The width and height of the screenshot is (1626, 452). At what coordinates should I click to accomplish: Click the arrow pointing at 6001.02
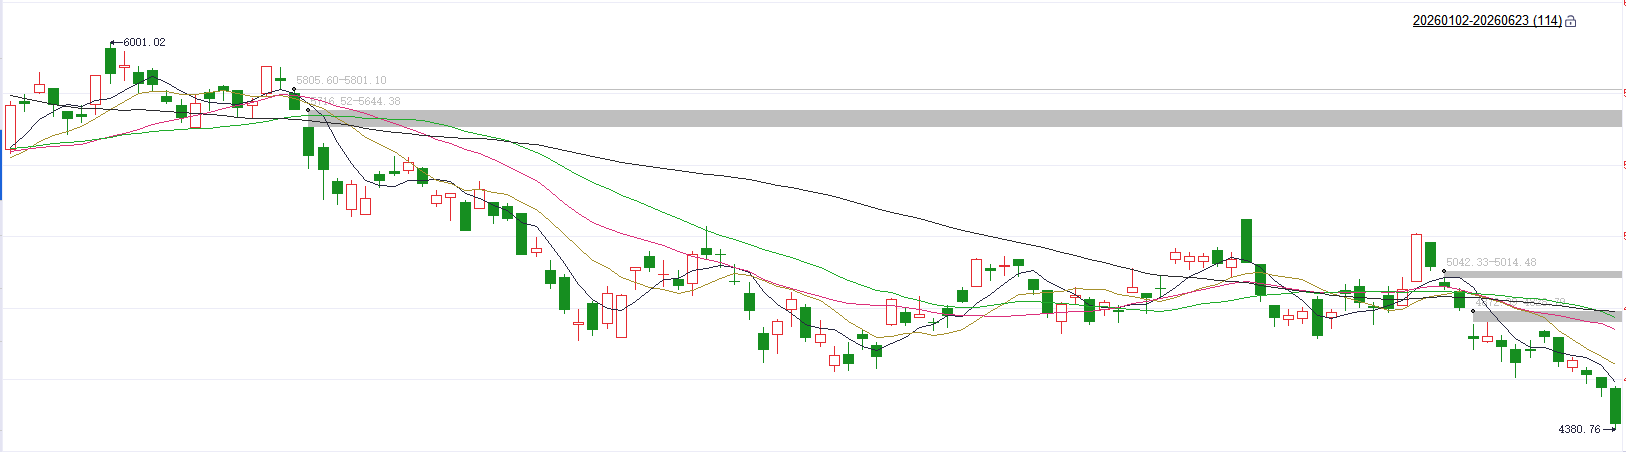(x=116, y=42)
